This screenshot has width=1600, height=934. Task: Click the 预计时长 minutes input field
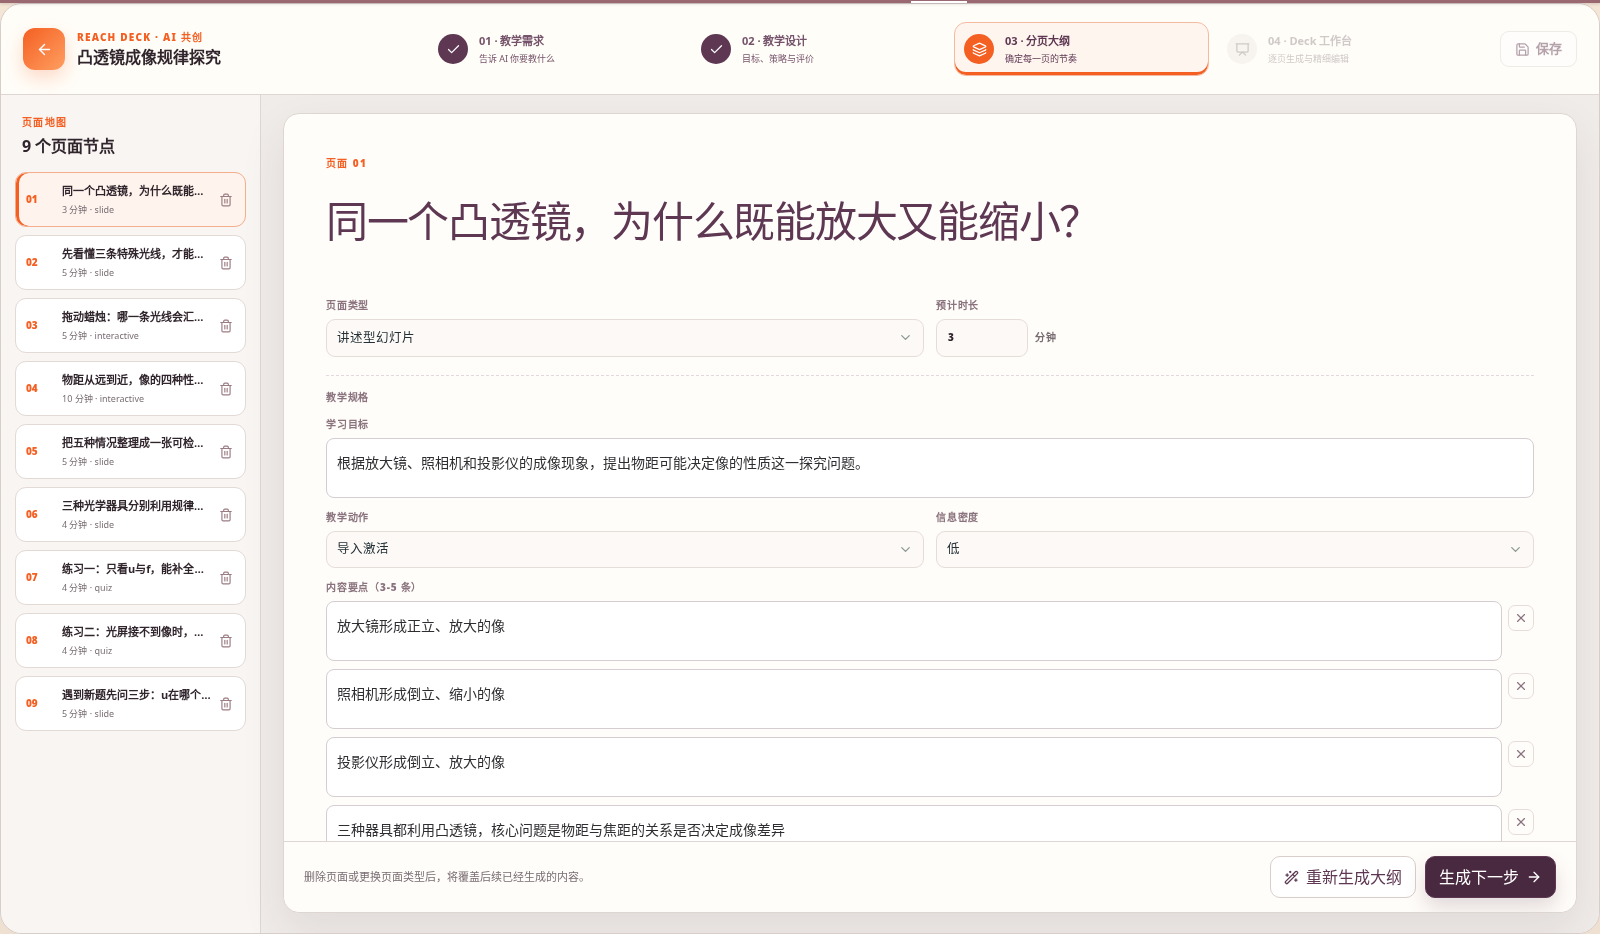coord(981,338)
